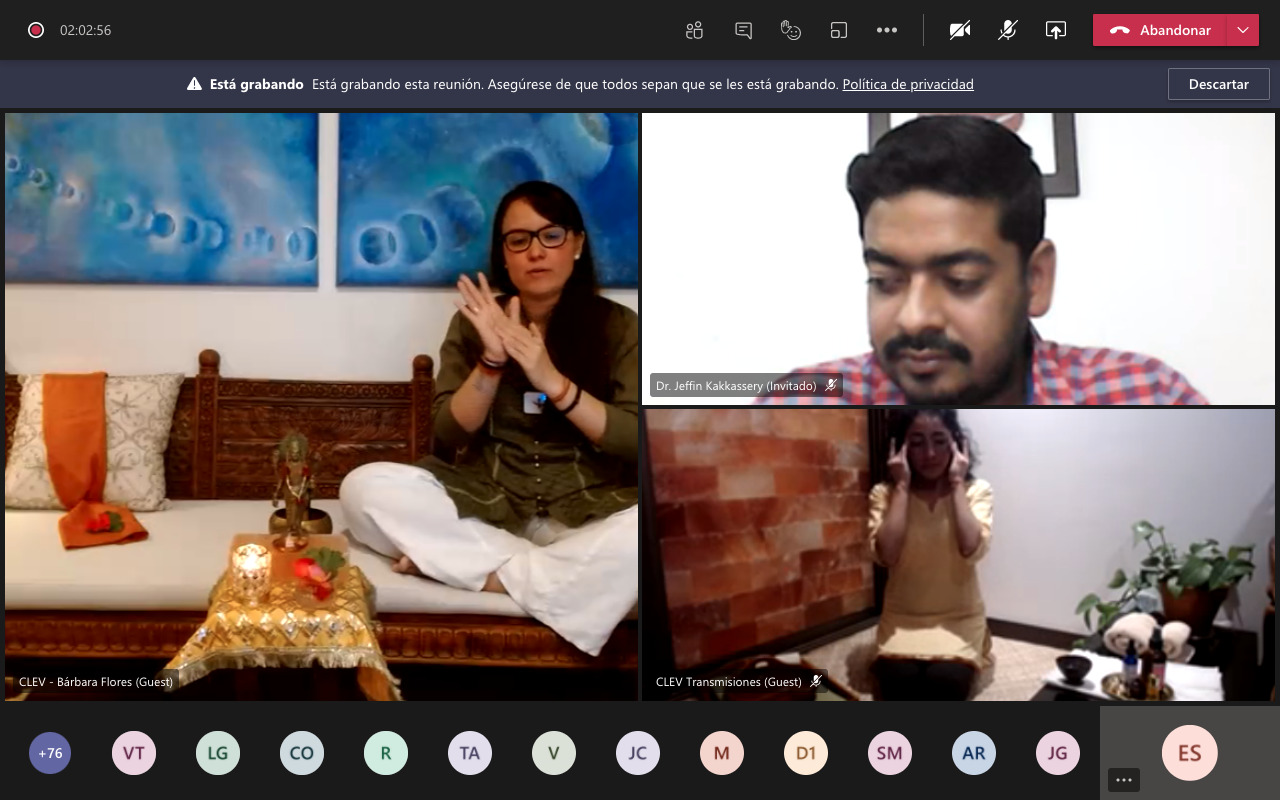Toggle the camera on
This screenshot has width=1280, height=800.
coord(960,30)
